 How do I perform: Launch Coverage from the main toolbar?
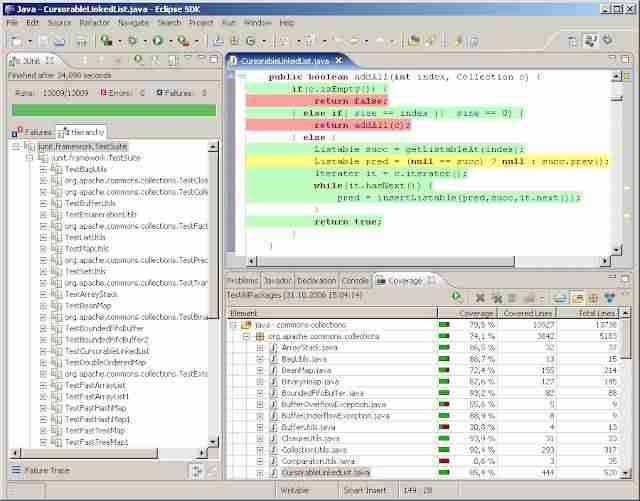pyautogui.click(x=106, y=40)
